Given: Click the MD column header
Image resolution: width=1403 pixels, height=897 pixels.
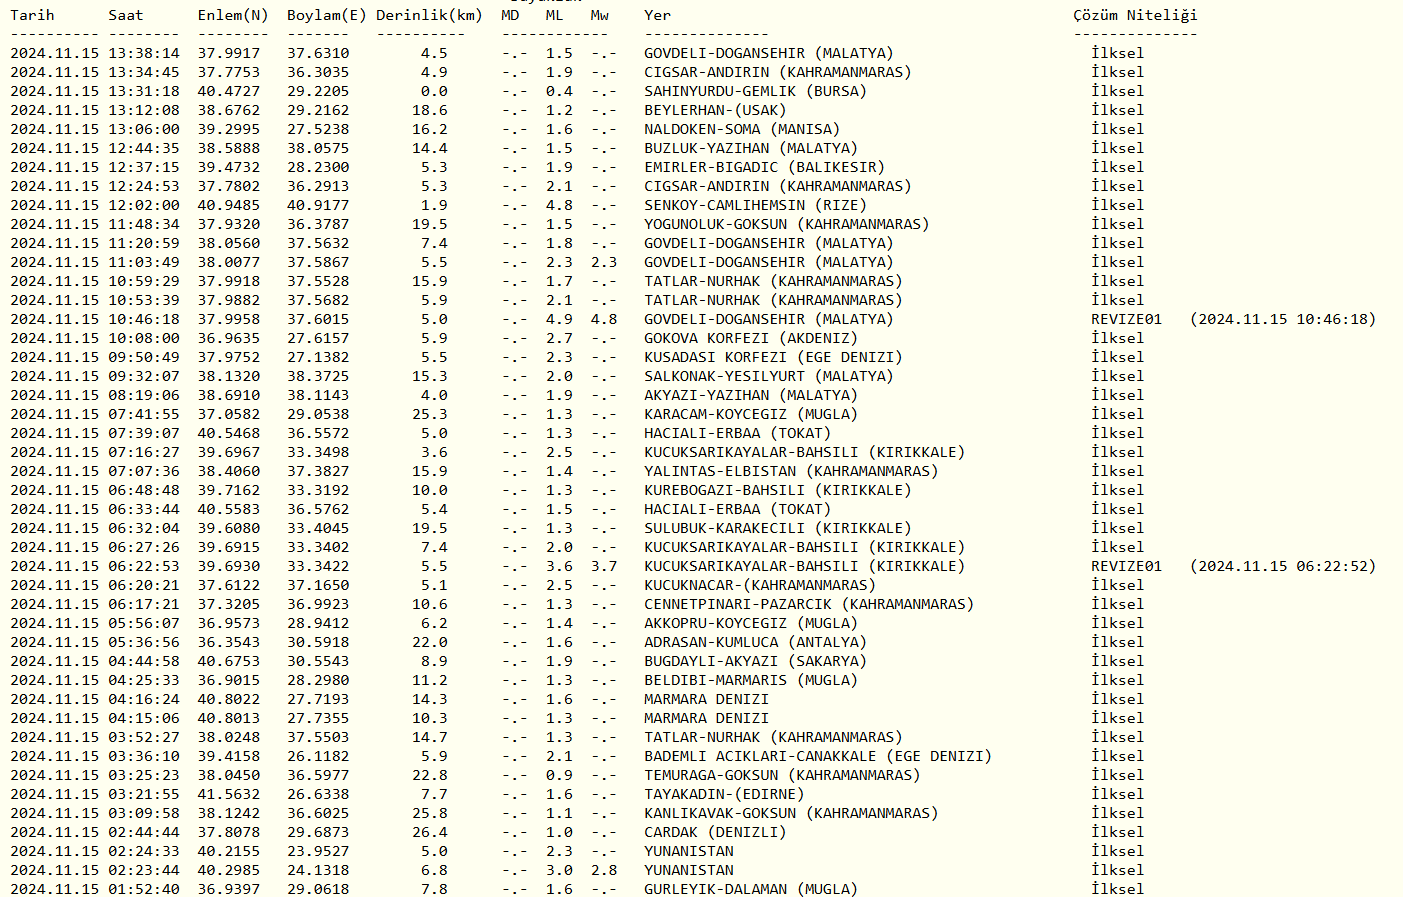Looking at the screenshot, I should coord(510,15).
